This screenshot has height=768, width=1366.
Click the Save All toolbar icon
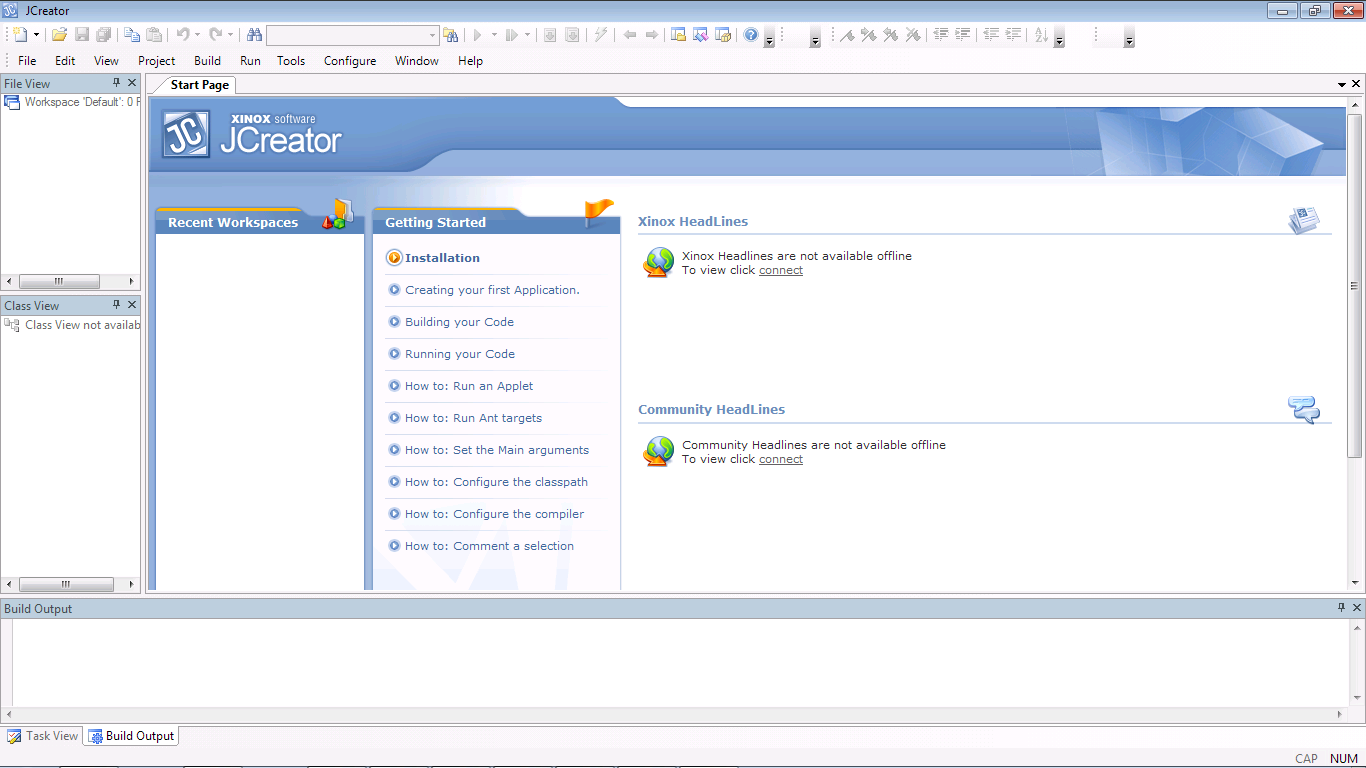pos(104,35)
